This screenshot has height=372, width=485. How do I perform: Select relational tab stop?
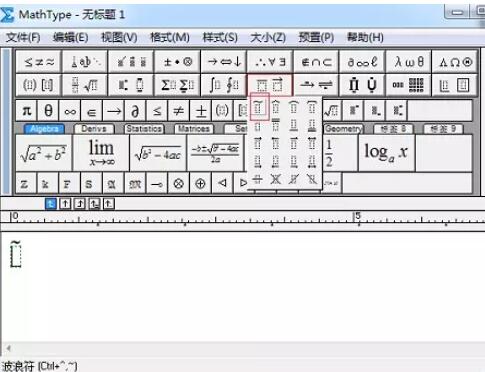[94, 203]
